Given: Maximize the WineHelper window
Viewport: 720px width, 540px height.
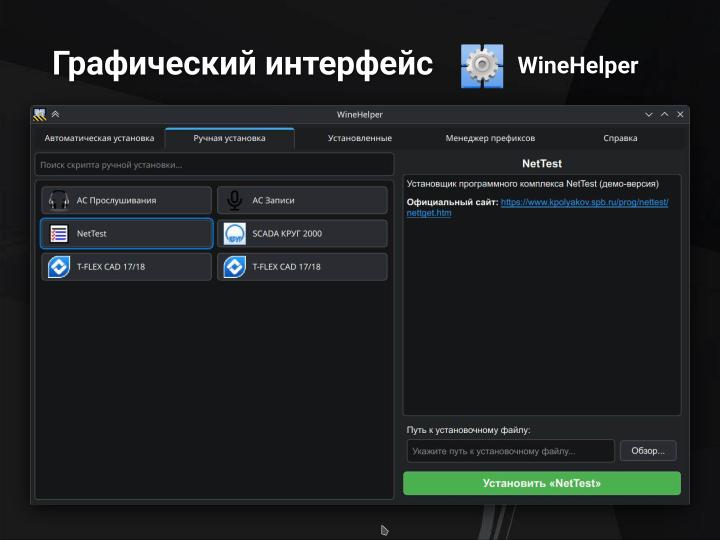Looking at the screenshot, I should coord(664,114).
